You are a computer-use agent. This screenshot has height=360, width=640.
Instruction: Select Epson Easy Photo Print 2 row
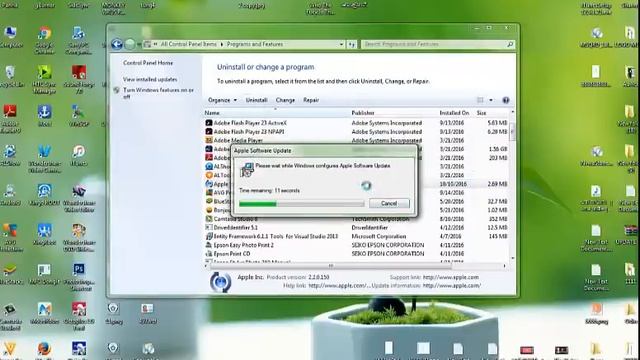[356, 245]
